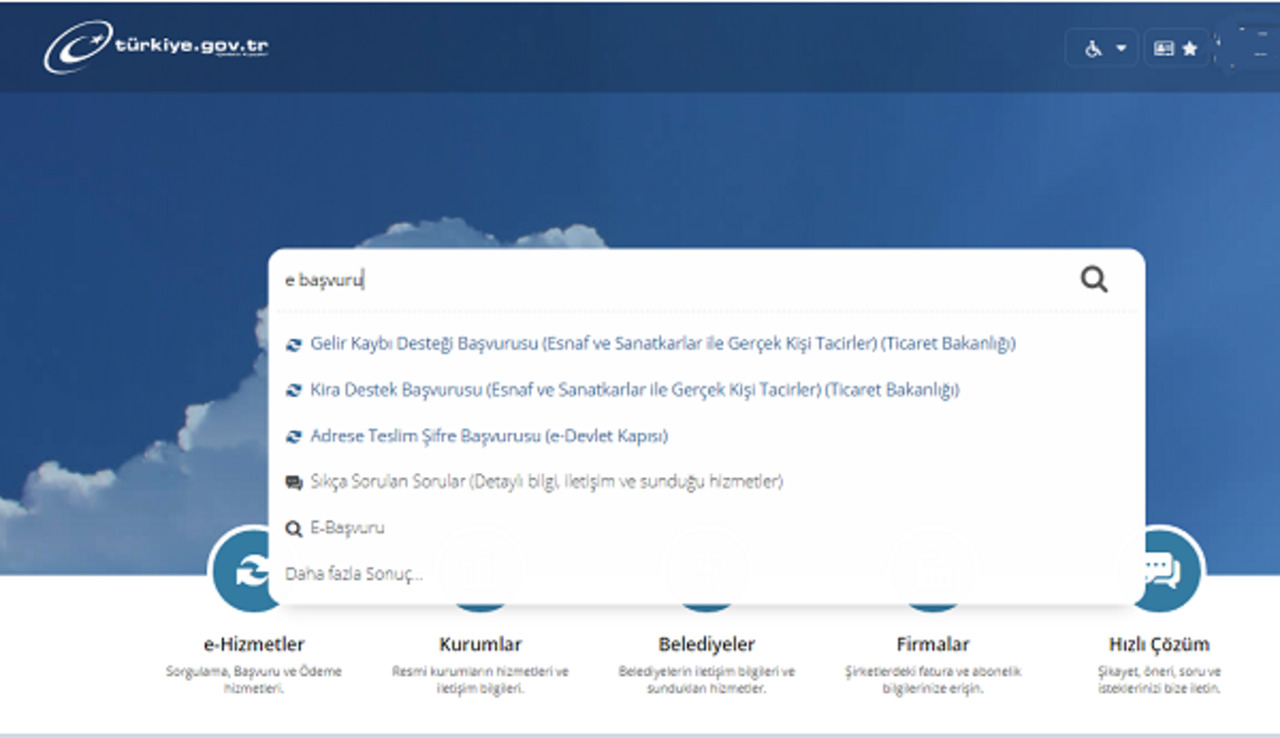
Task: Click the magnifier search button
Action: click(1094, 279)
